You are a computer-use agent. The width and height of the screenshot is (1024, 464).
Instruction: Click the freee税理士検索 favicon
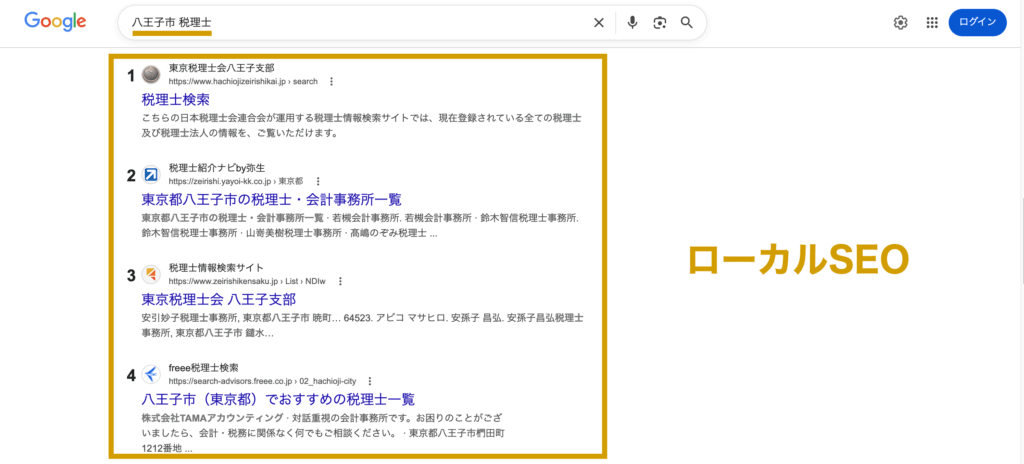pos(151,374)
